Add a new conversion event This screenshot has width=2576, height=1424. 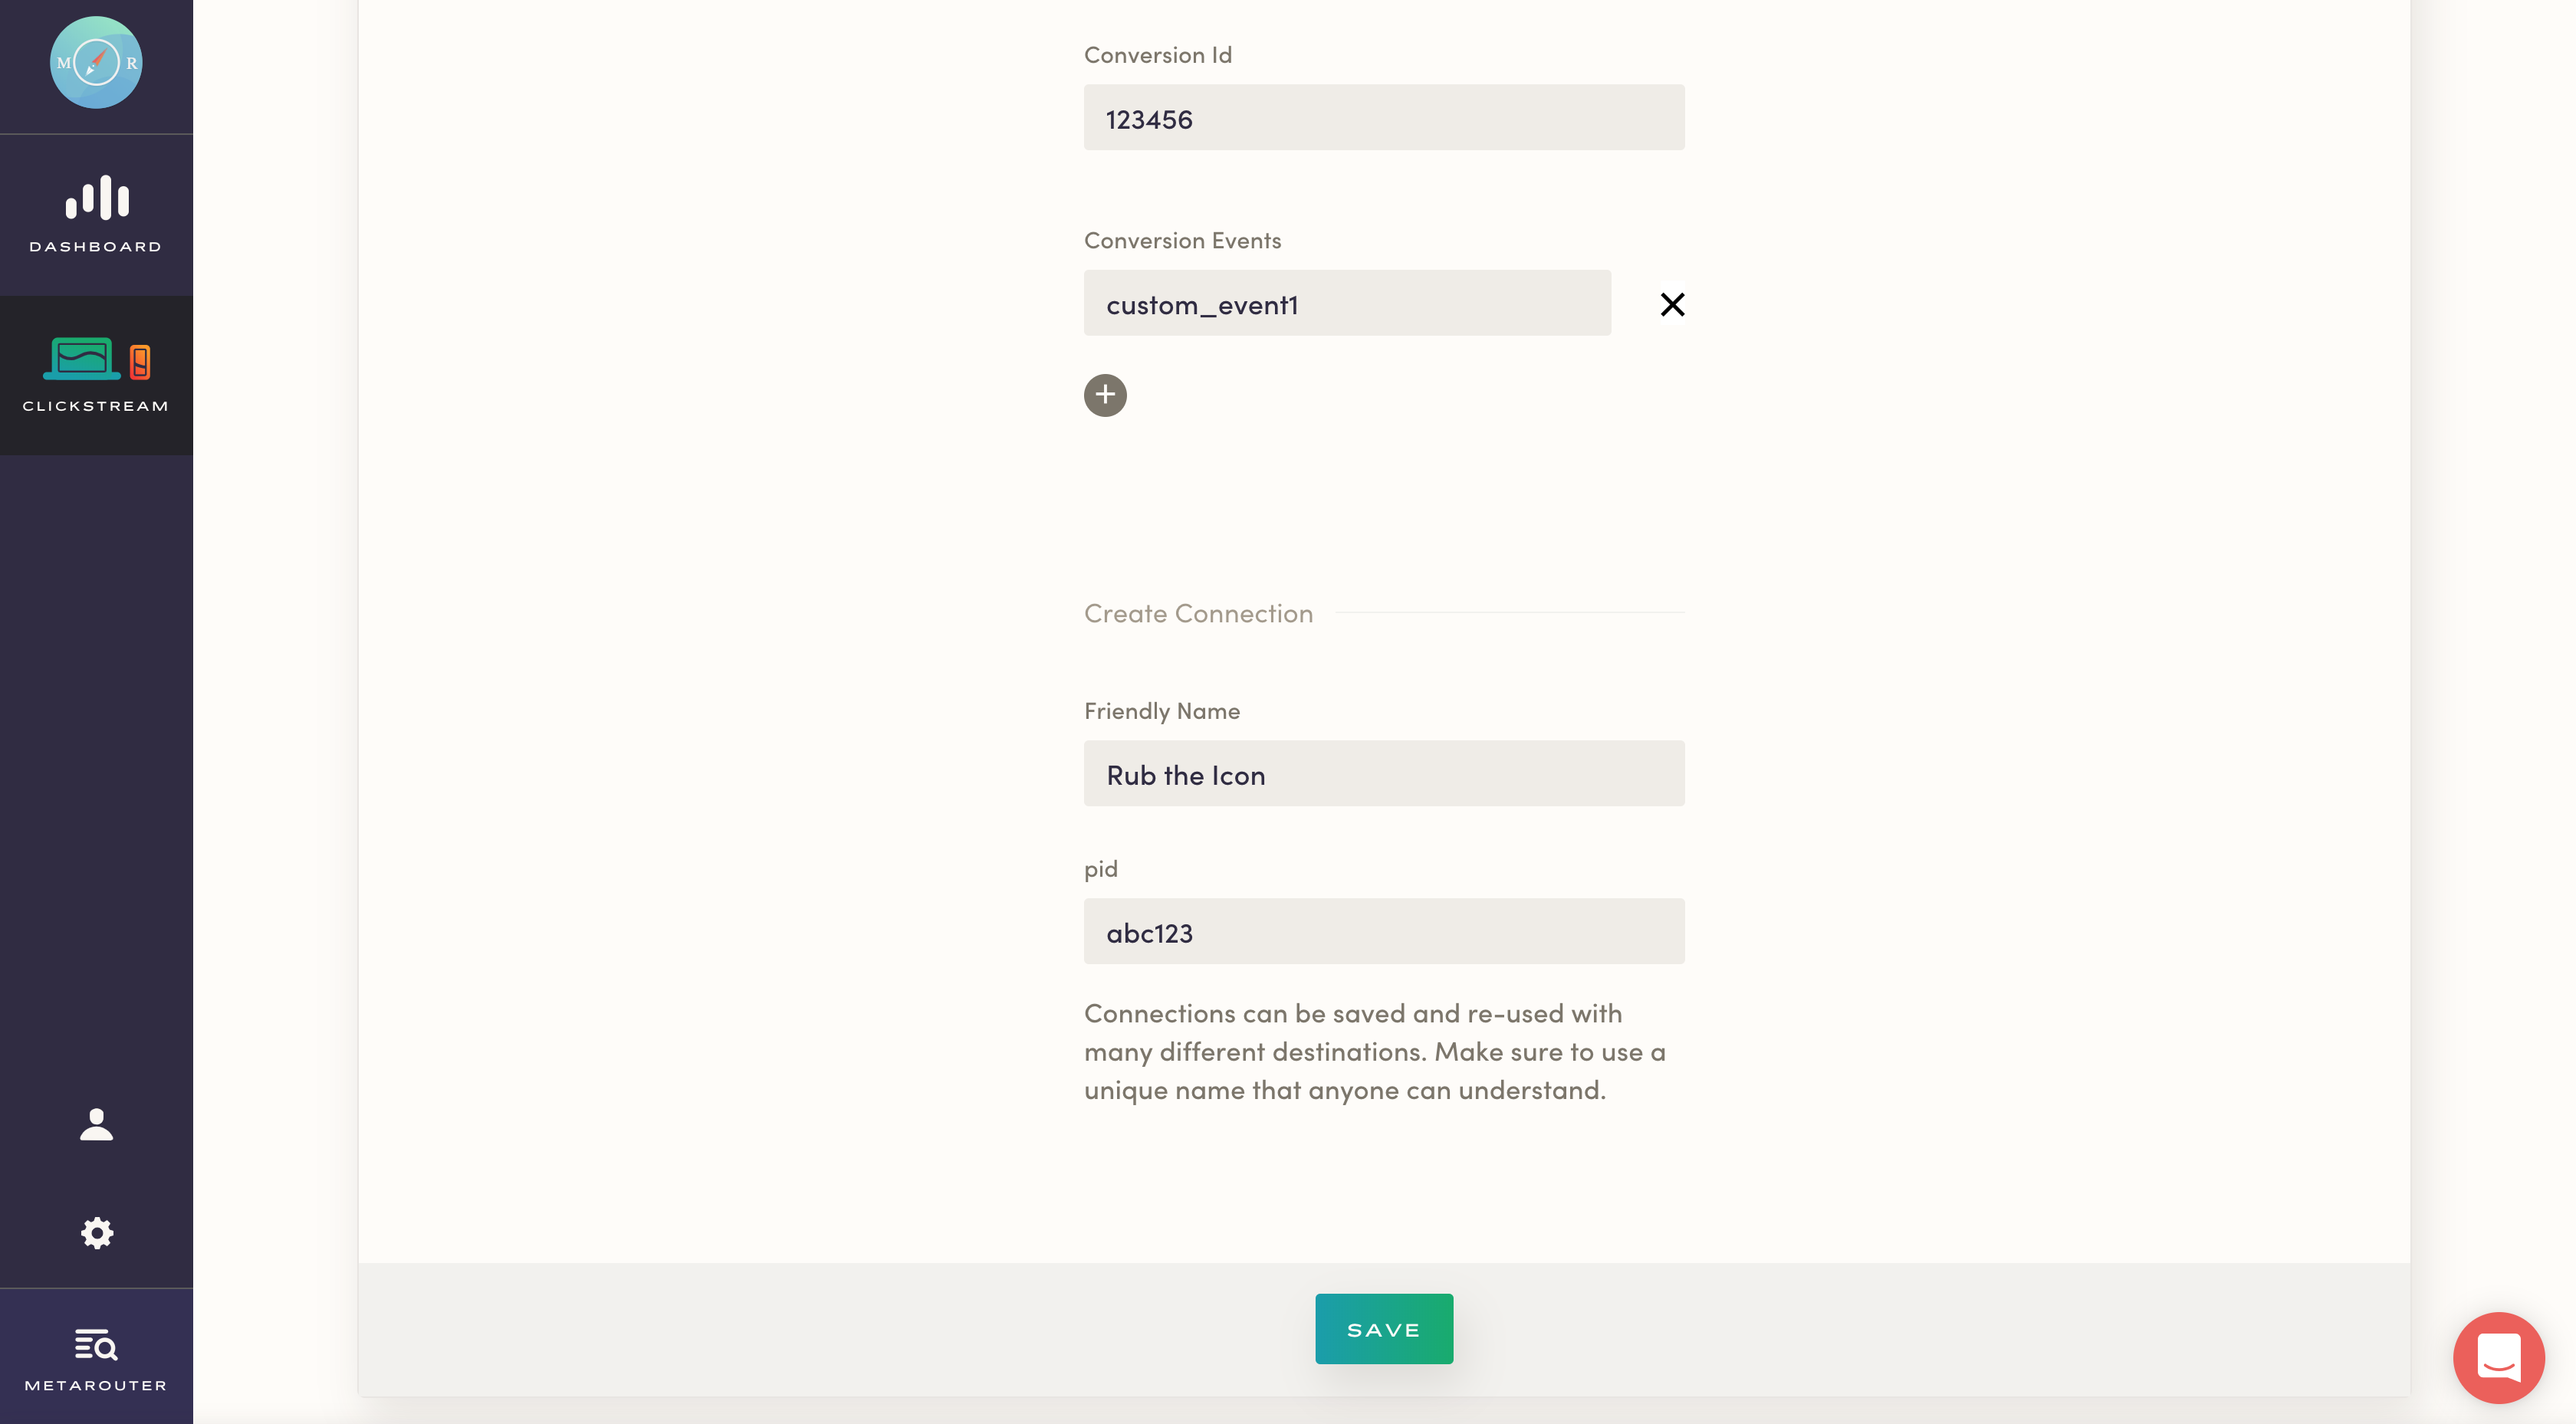(x=1105, y=395)
